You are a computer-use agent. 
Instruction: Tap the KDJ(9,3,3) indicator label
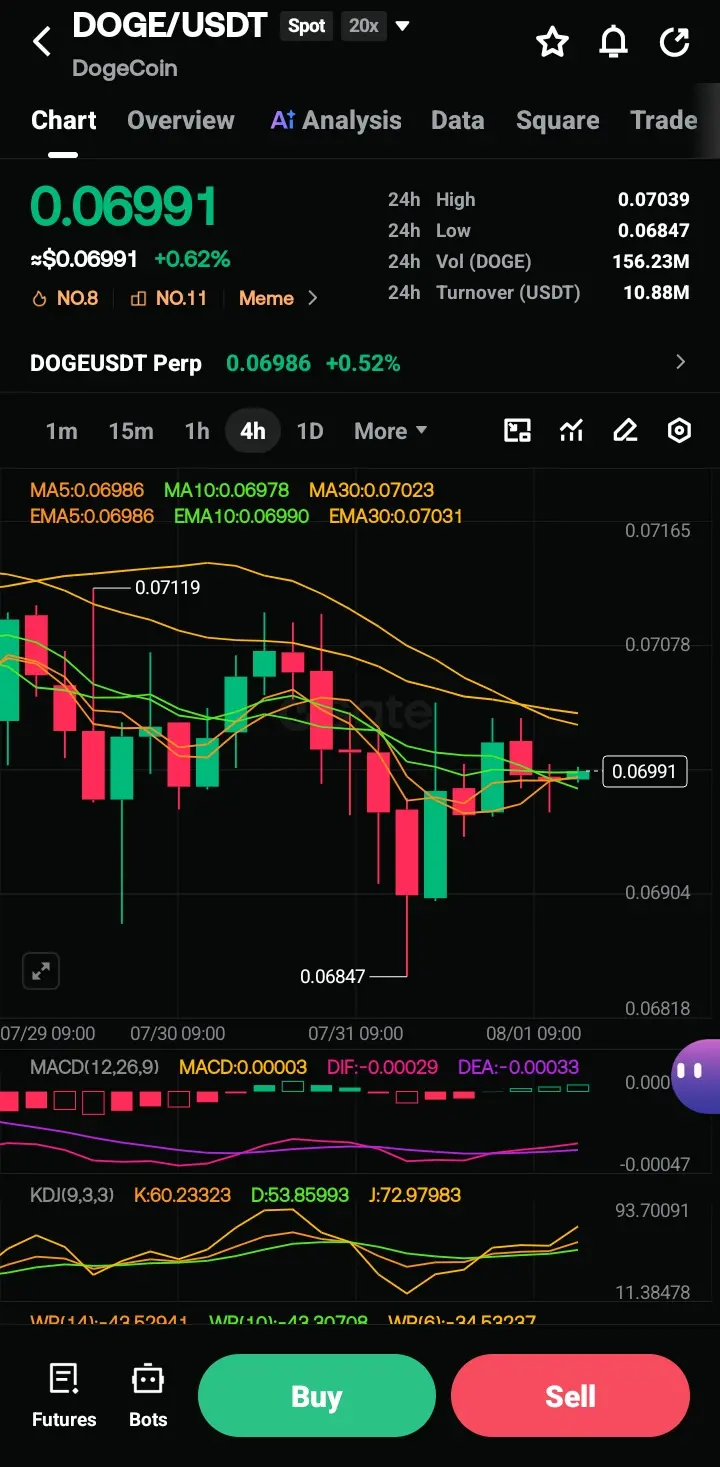point(72,1195)
